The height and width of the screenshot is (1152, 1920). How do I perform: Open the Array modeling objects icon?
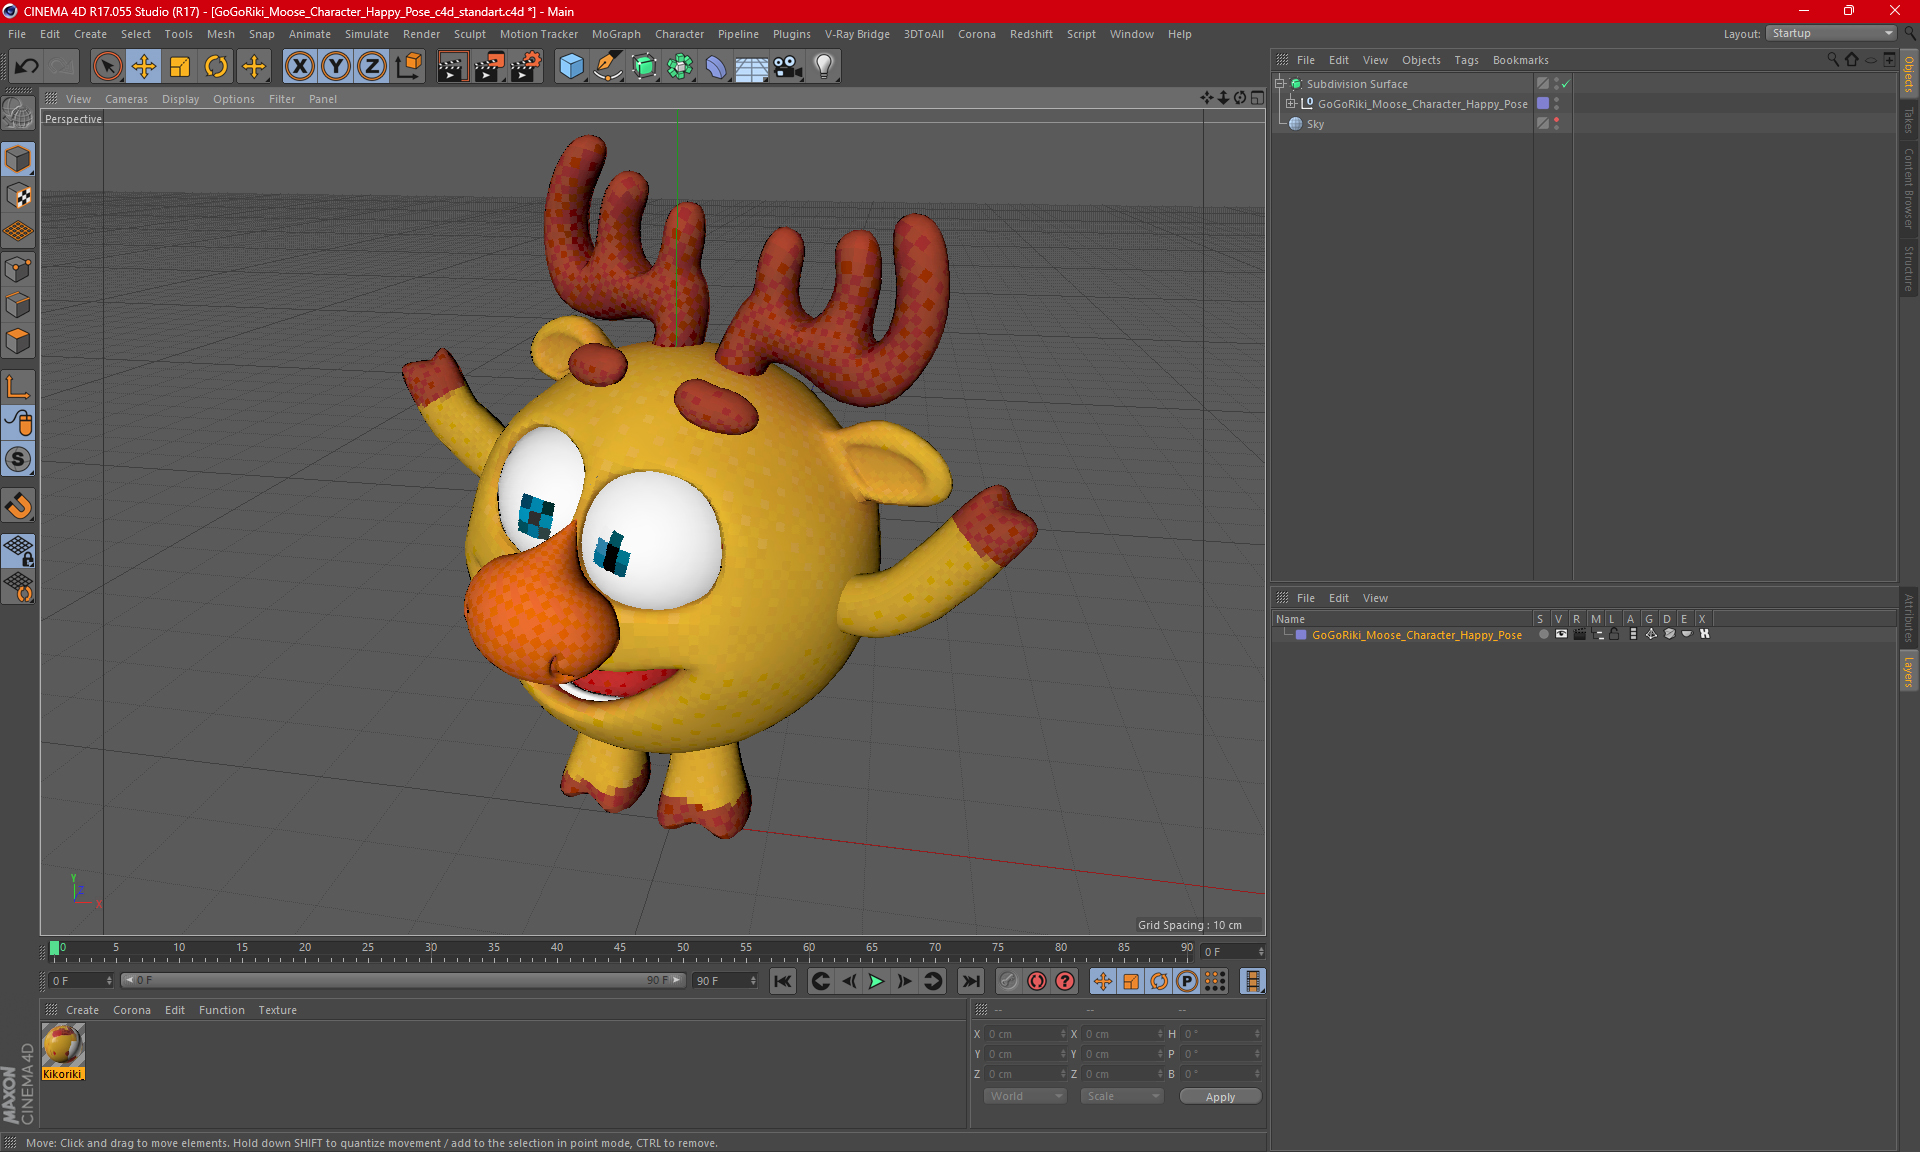pyautogui.click(x=680, y=67)
